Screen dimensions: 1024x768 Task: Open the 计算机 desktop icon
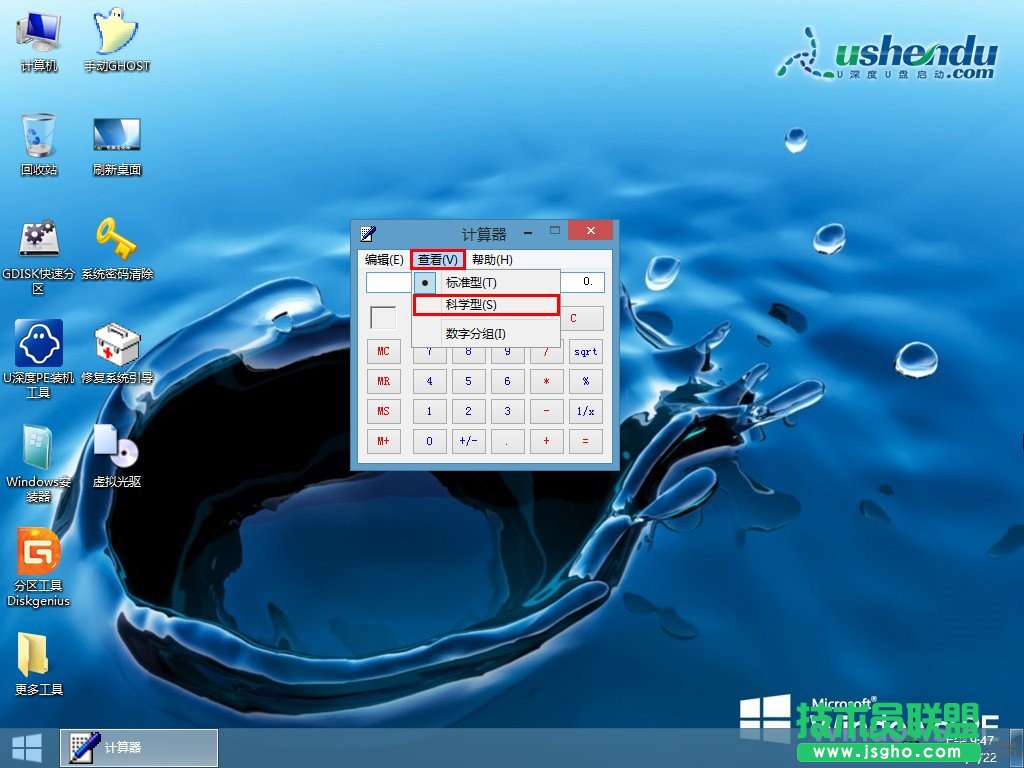click(39, 34)
